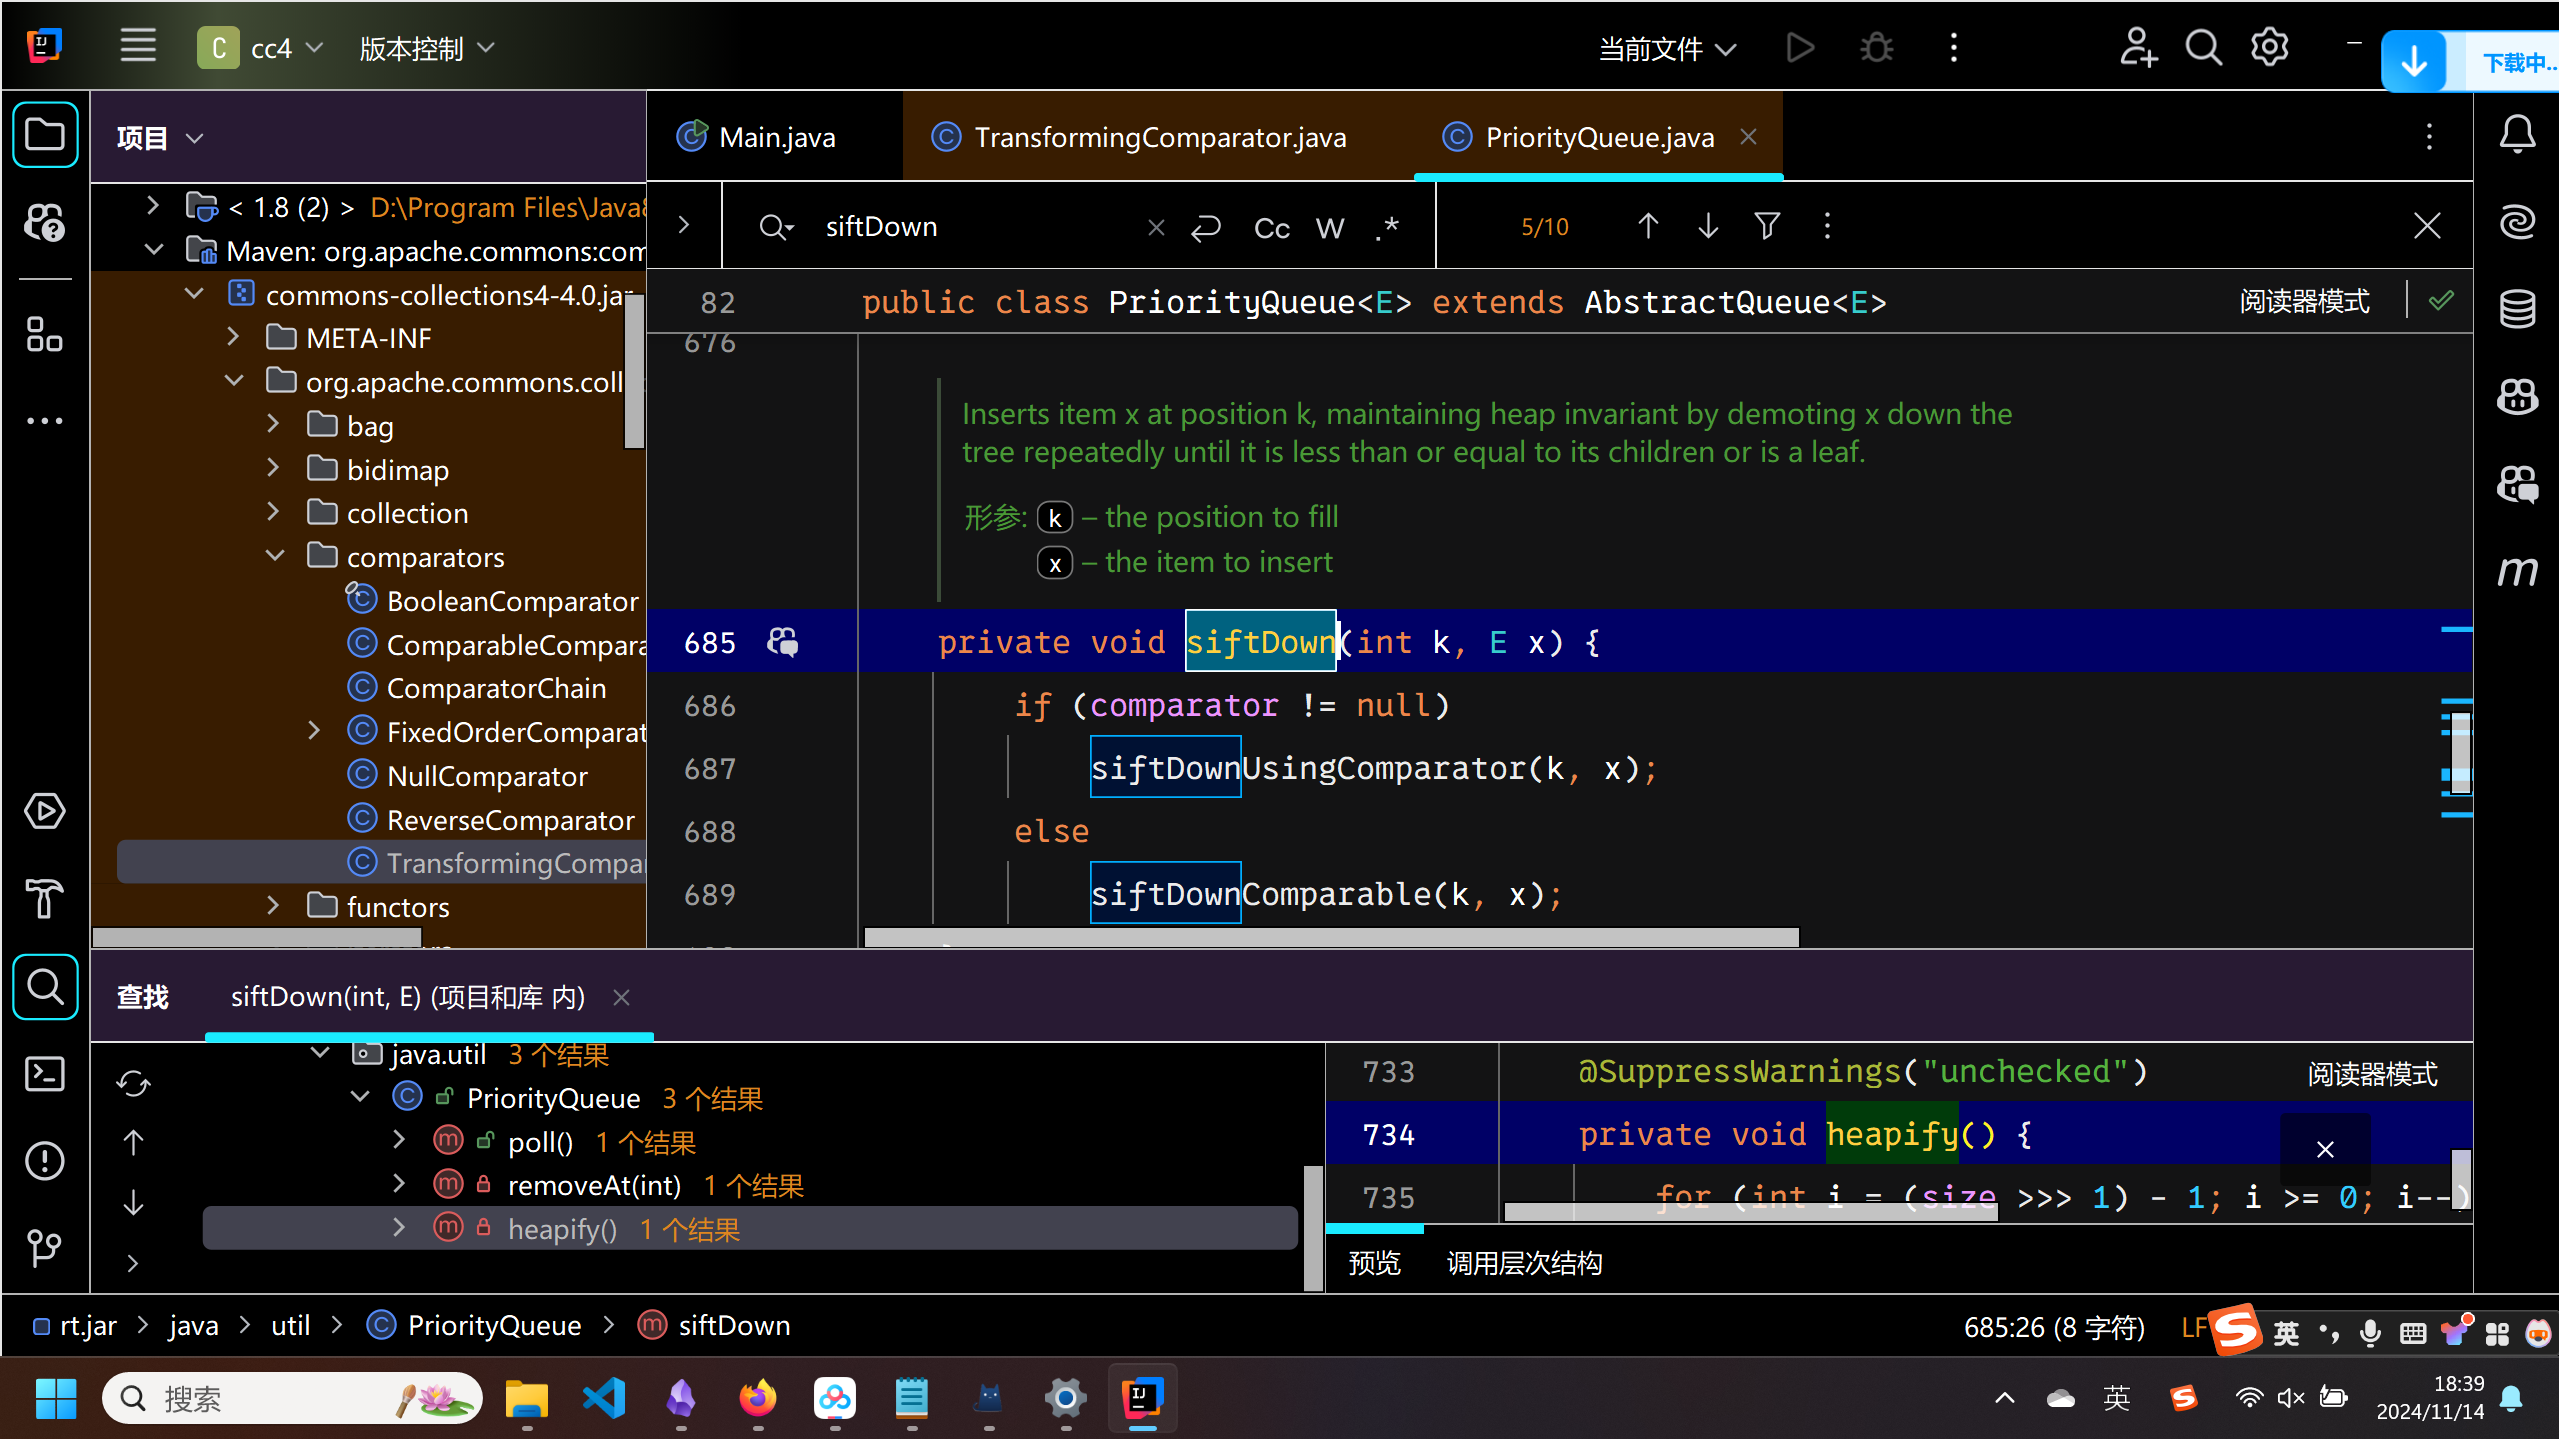Collapse the comparators package
This screenshot has width=2559, height=1439.
click(x=275, y=556)
